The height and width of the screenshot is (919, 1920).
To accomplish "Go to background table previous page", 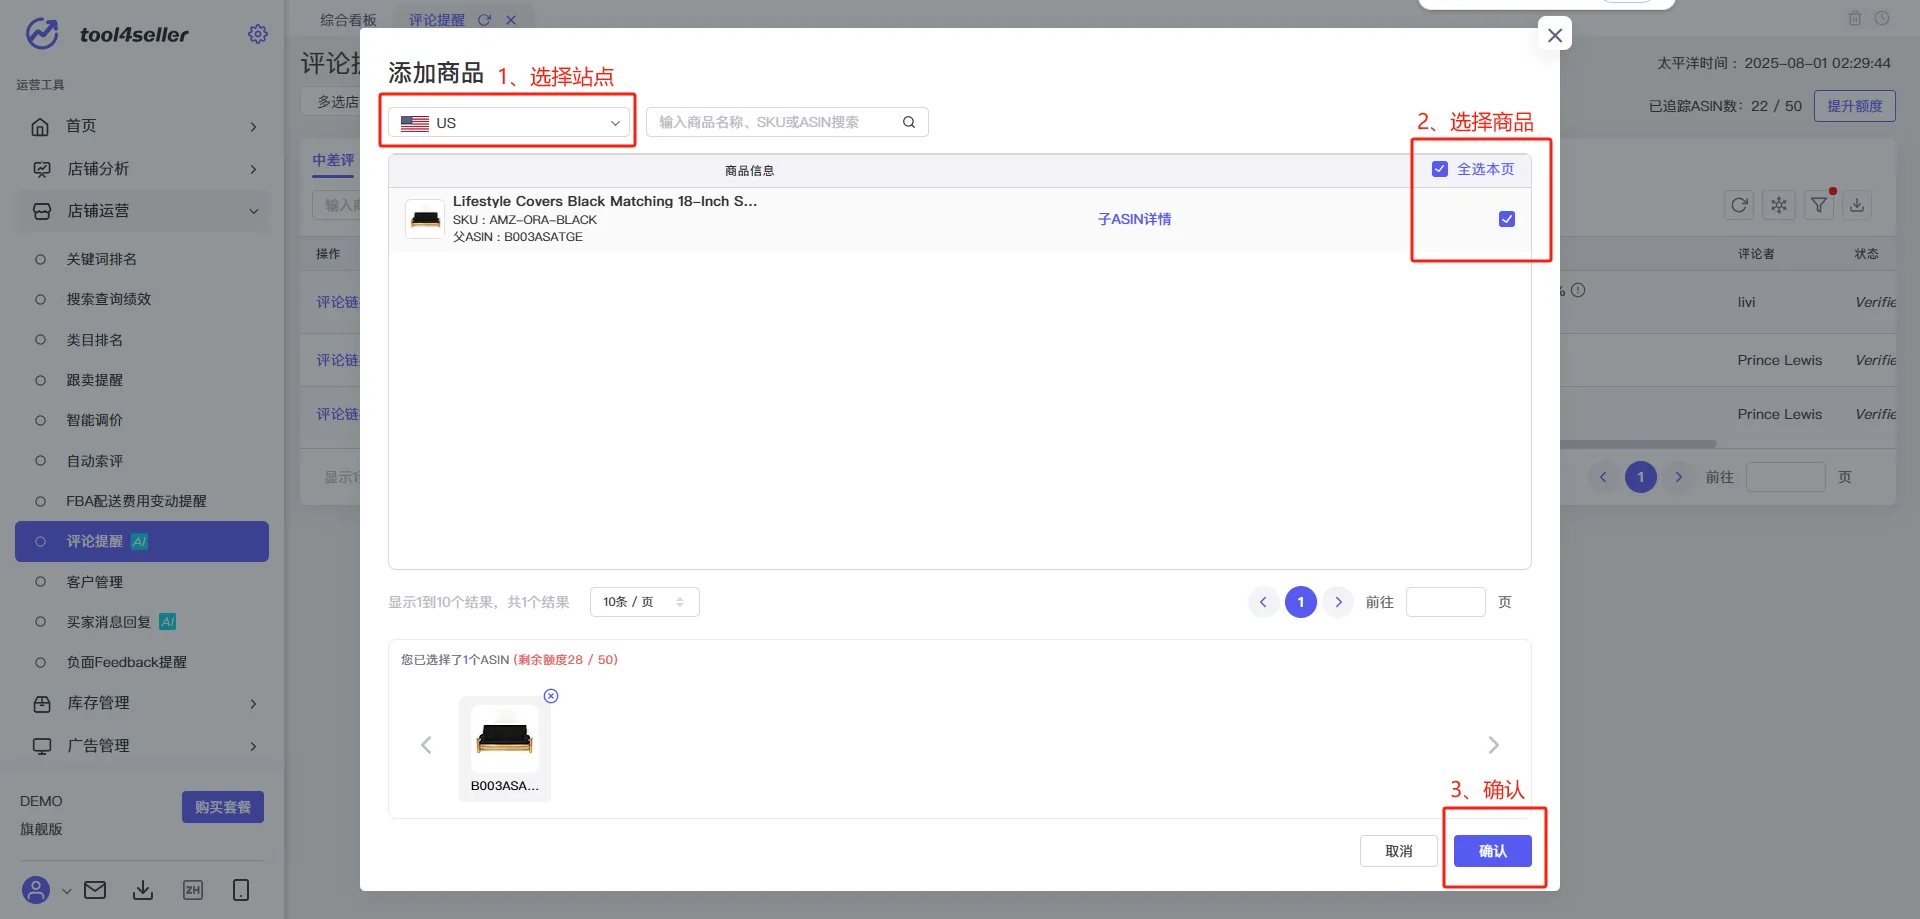I will coord(1603,477).
